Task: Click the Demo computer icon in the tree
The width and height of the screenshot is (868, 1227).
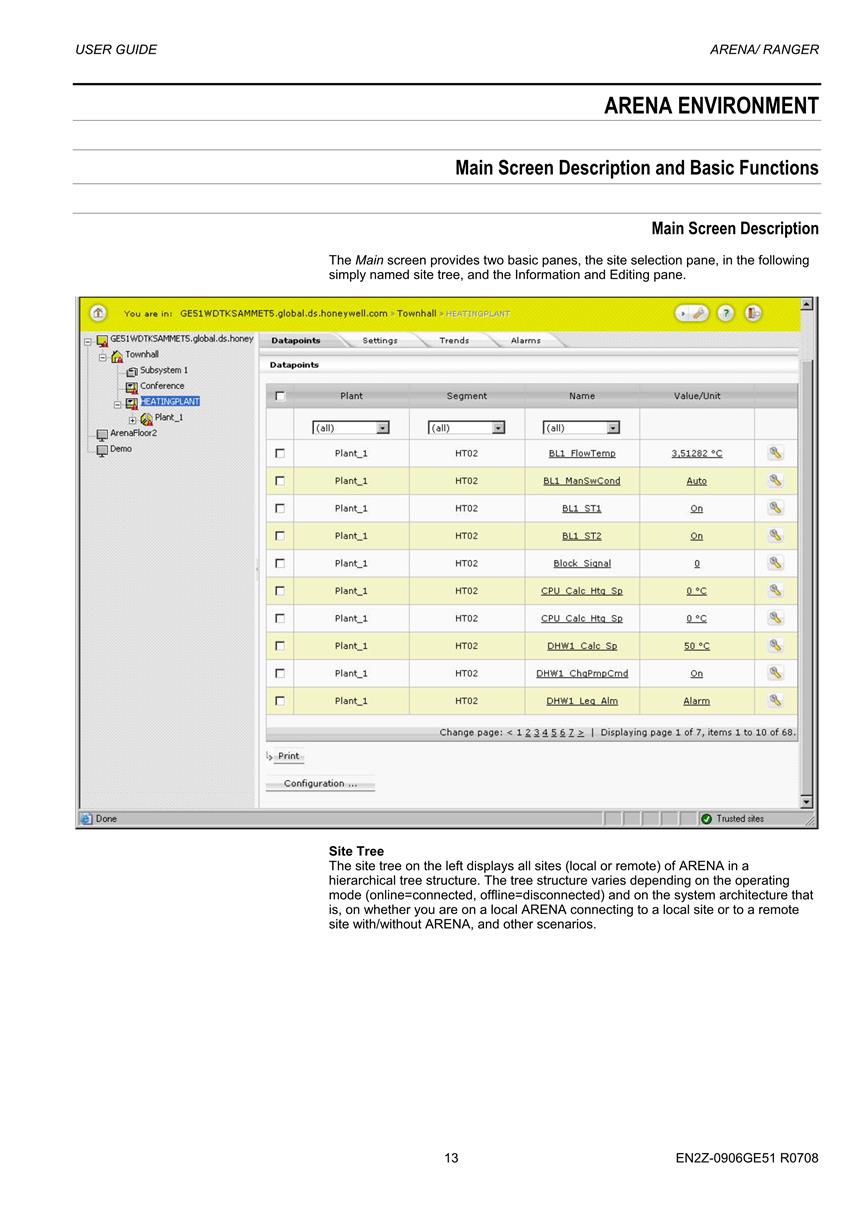Action: tap(102, 450)
